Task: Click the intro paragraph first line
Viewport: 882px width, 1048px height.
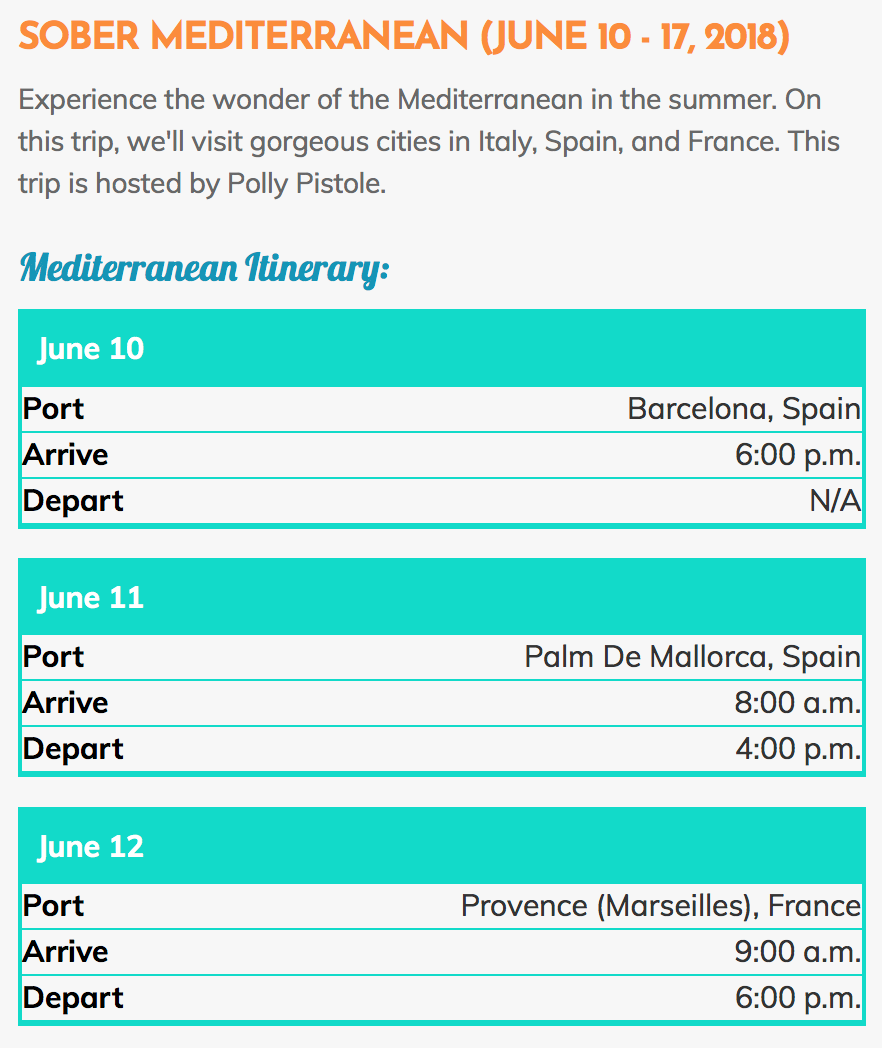Action: tap(420, 100)
